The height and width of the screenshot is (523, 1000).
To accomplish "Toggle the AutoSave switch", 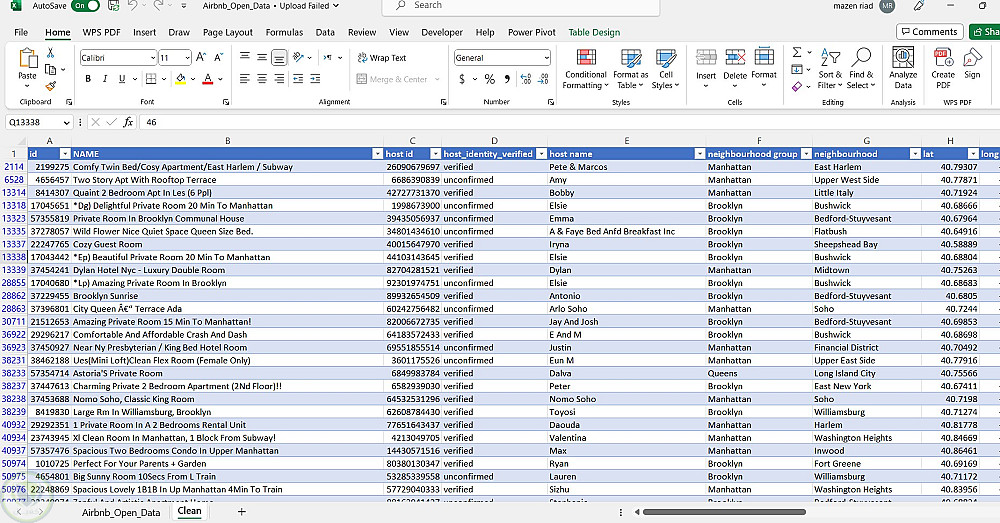I will (86, 6).
